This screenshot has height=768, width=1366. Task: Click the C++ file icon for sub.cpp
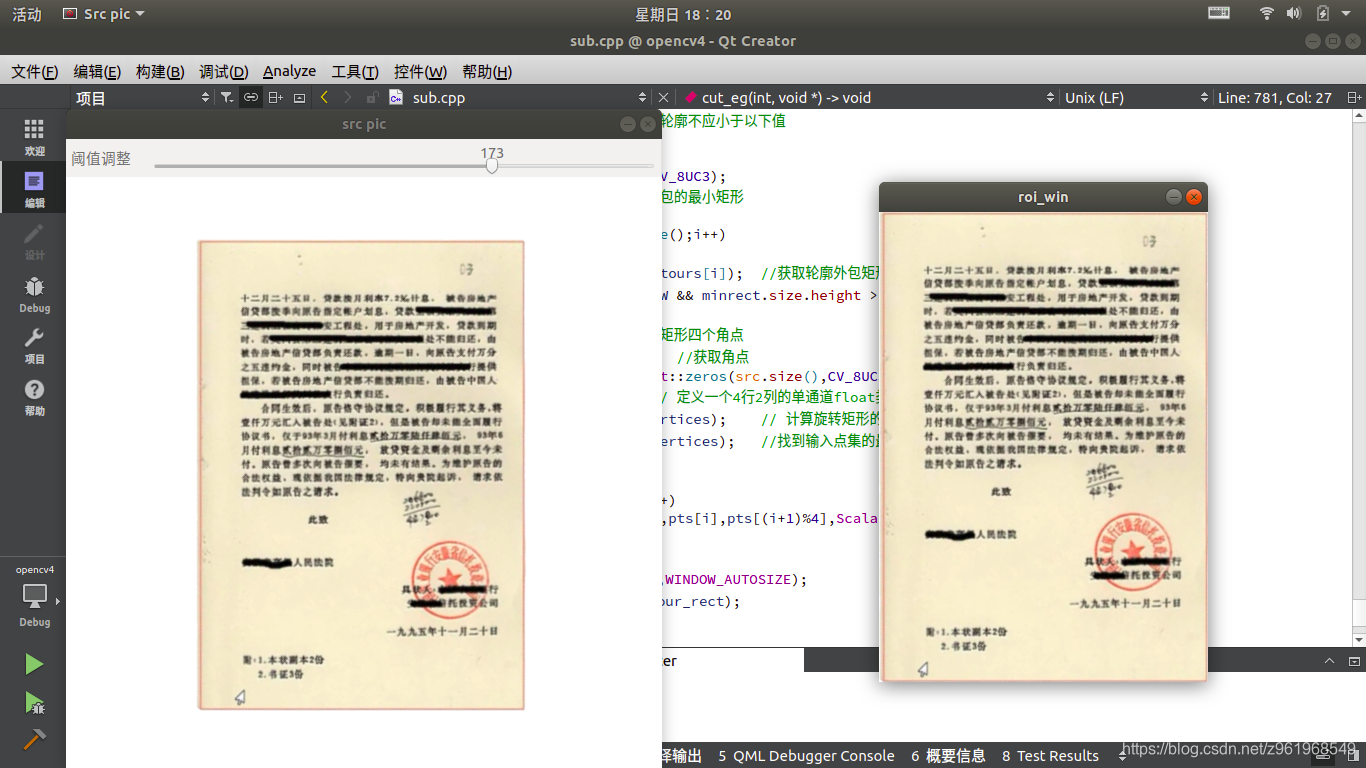396,97
